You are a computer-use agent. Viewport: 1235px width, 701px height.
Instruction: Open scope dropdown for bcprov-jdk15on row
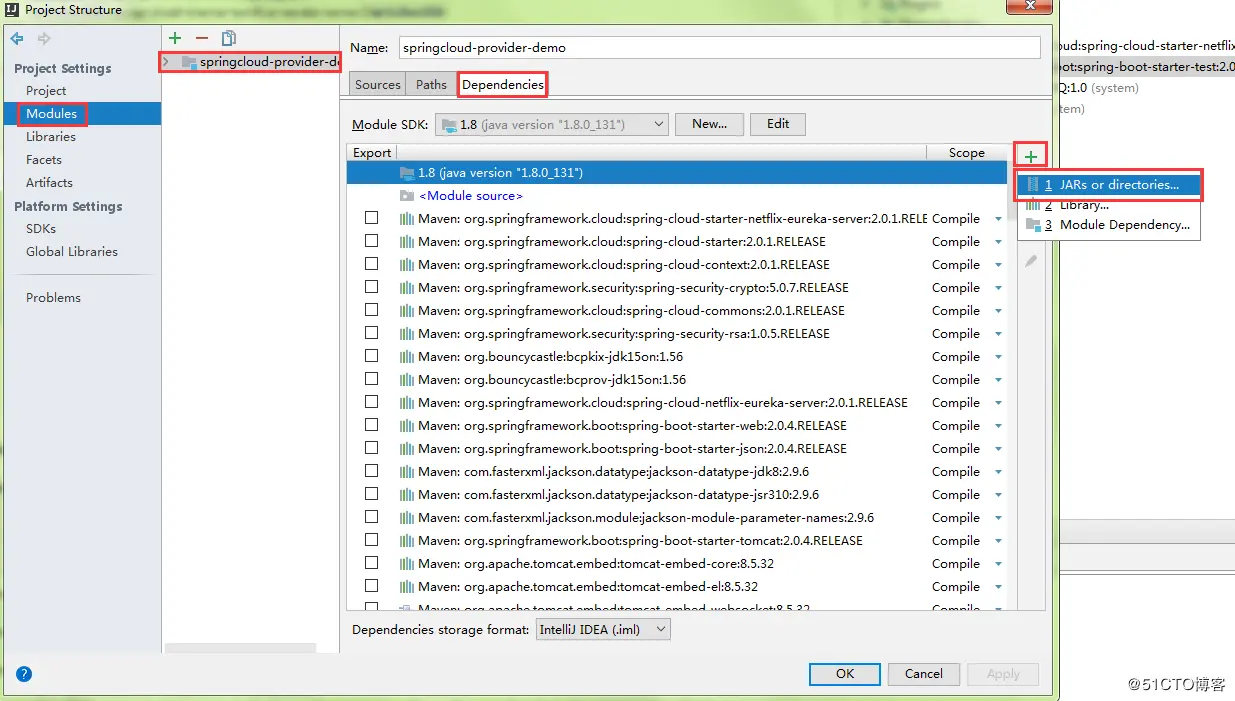tap(998, 381)
